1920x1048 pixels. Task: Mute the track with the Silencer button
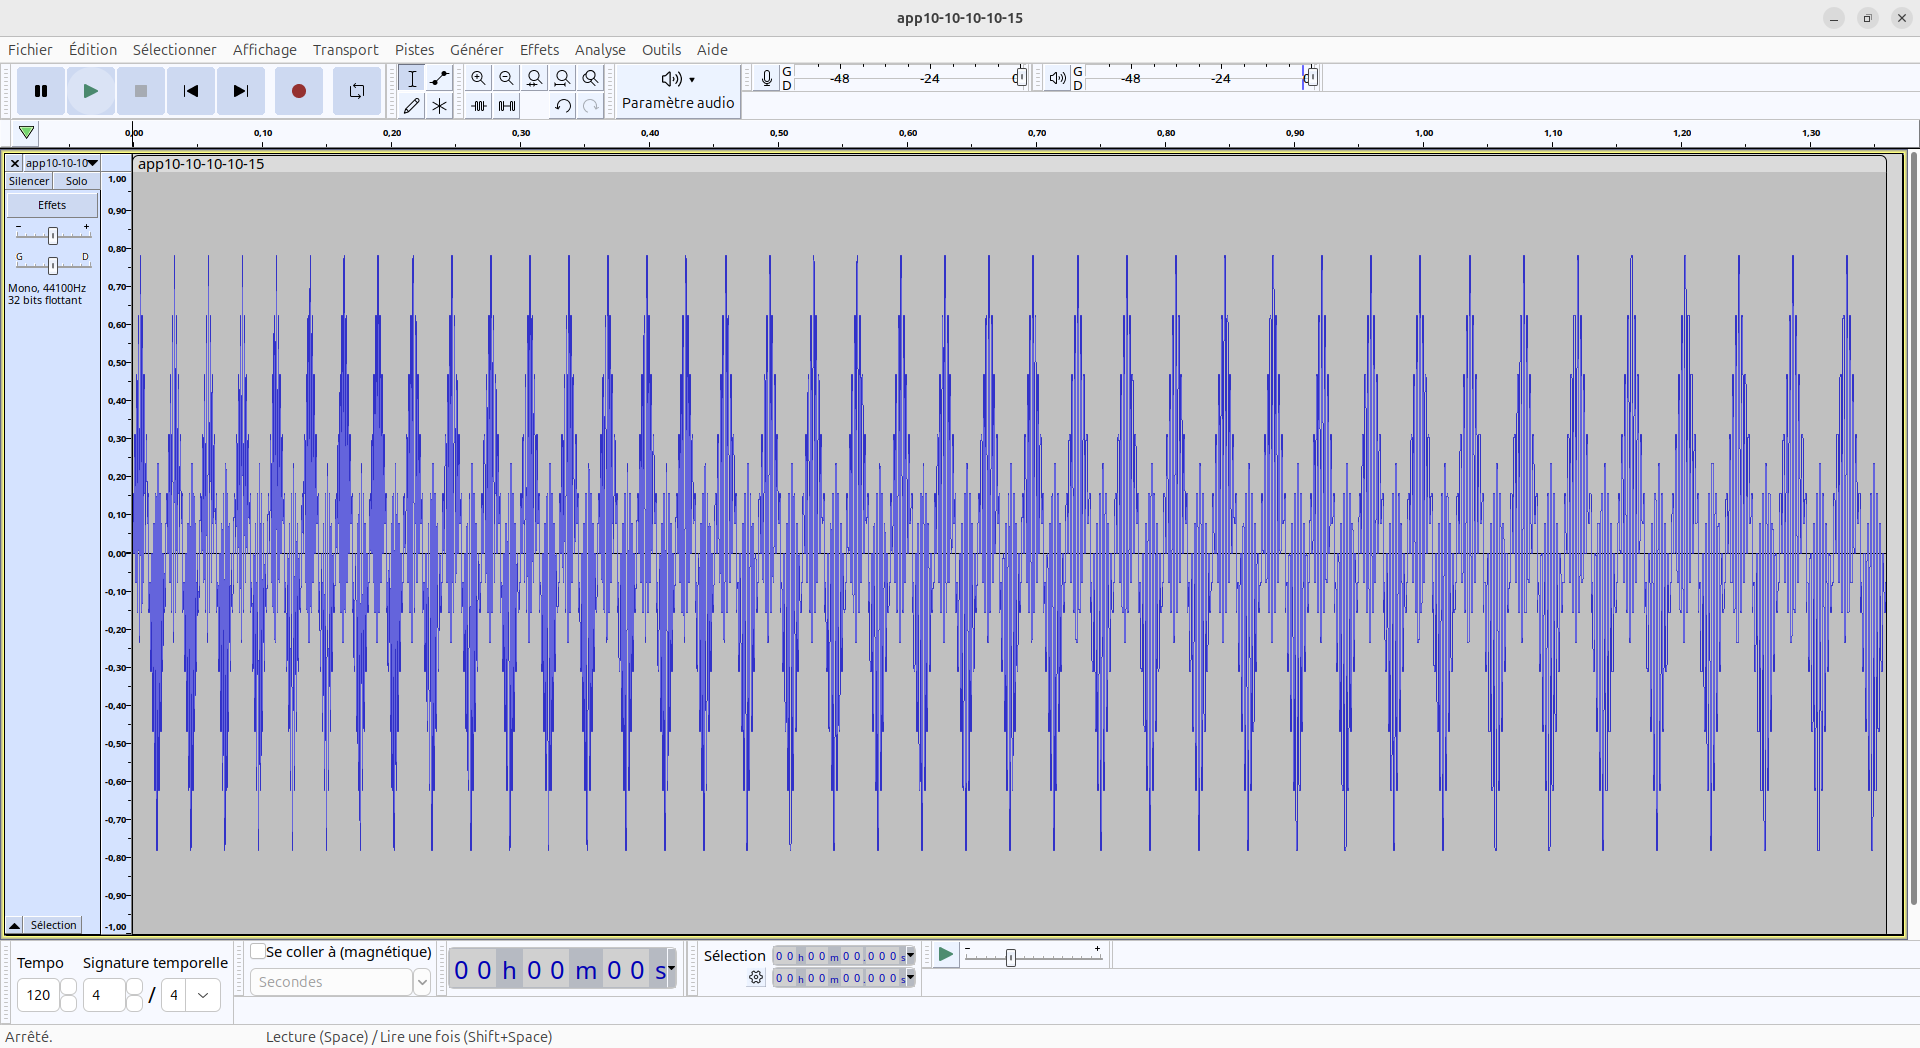tap(29, 181)
